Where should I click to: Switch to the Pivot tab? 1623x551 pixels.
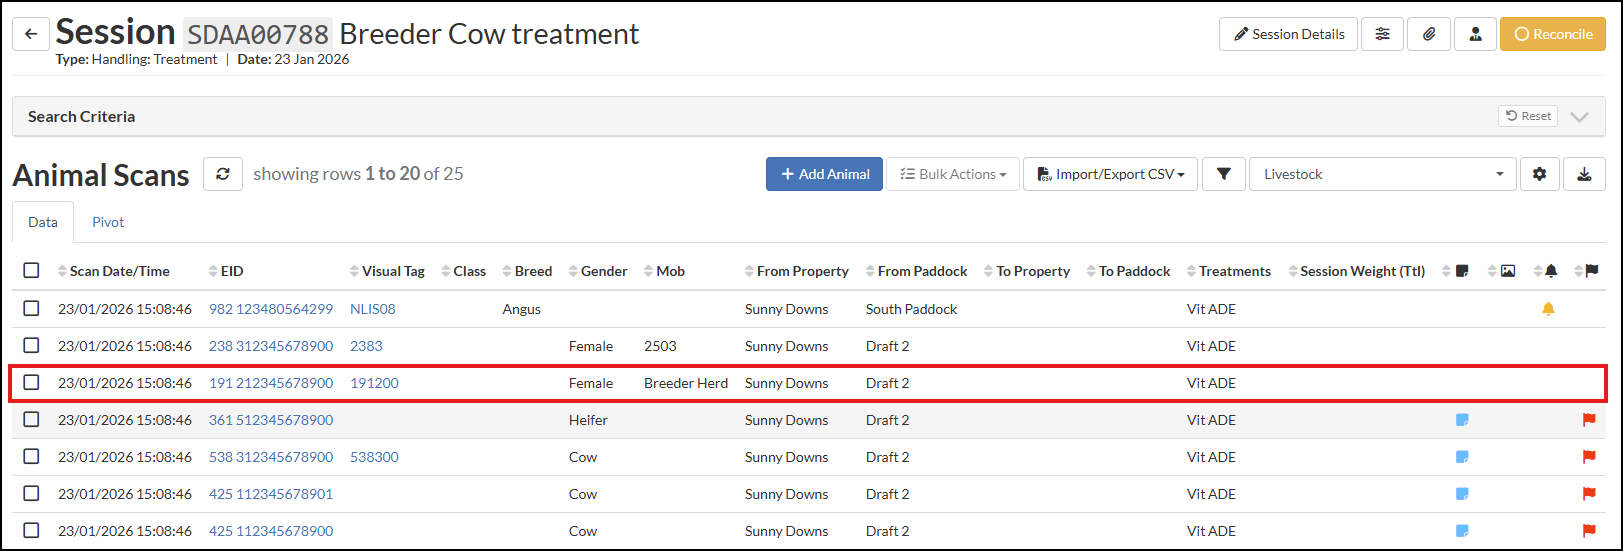click(x=108, y=222)
